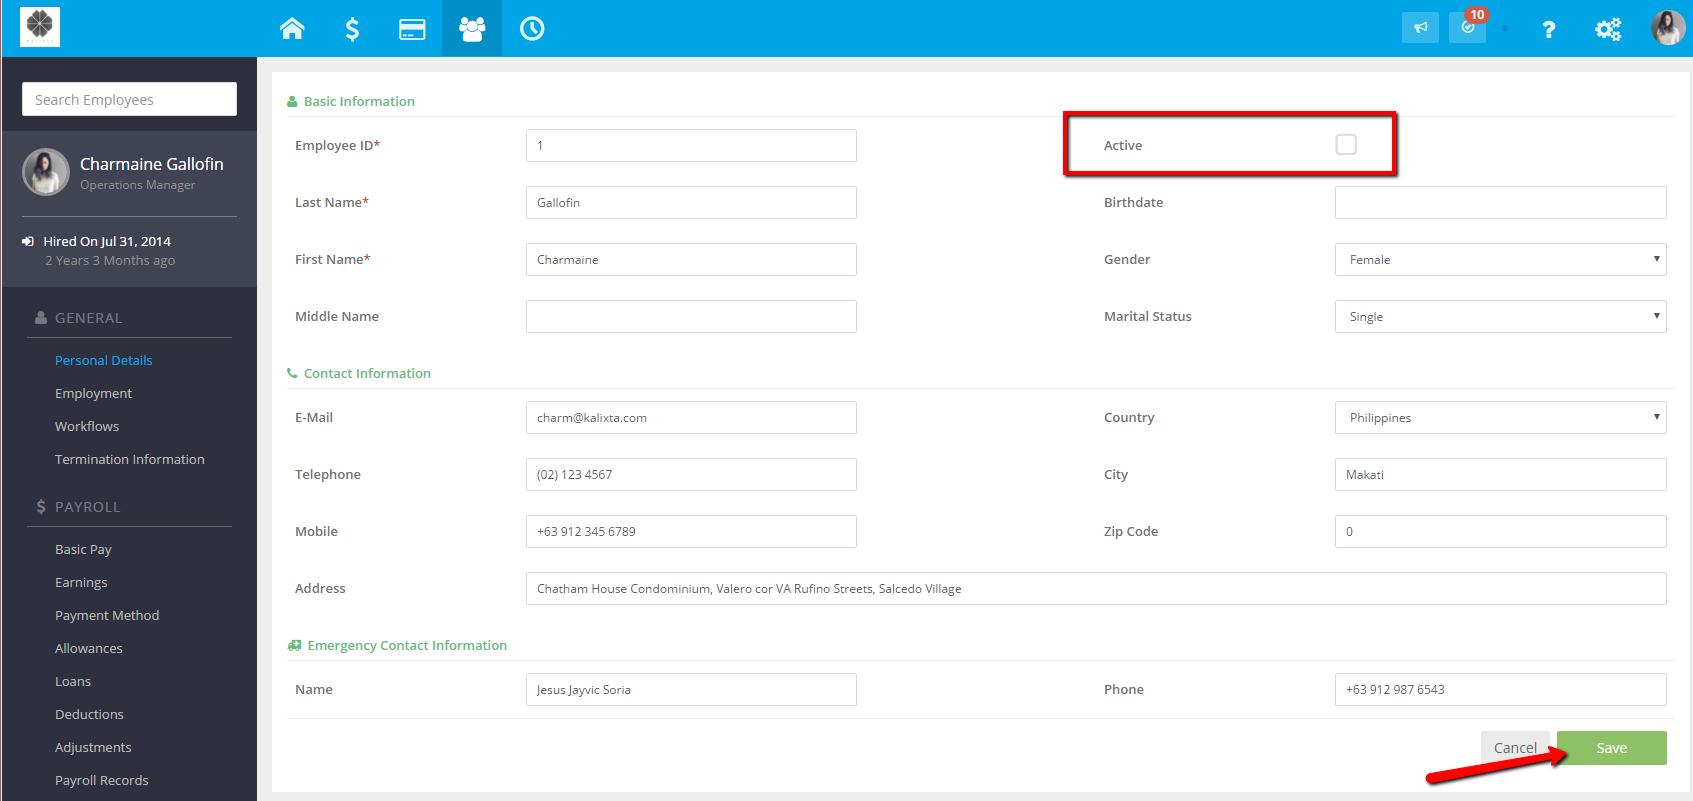This screenshot has height=801, width=1693.
Task: Select Workflows in sidebar
Action: pos(87,427)
